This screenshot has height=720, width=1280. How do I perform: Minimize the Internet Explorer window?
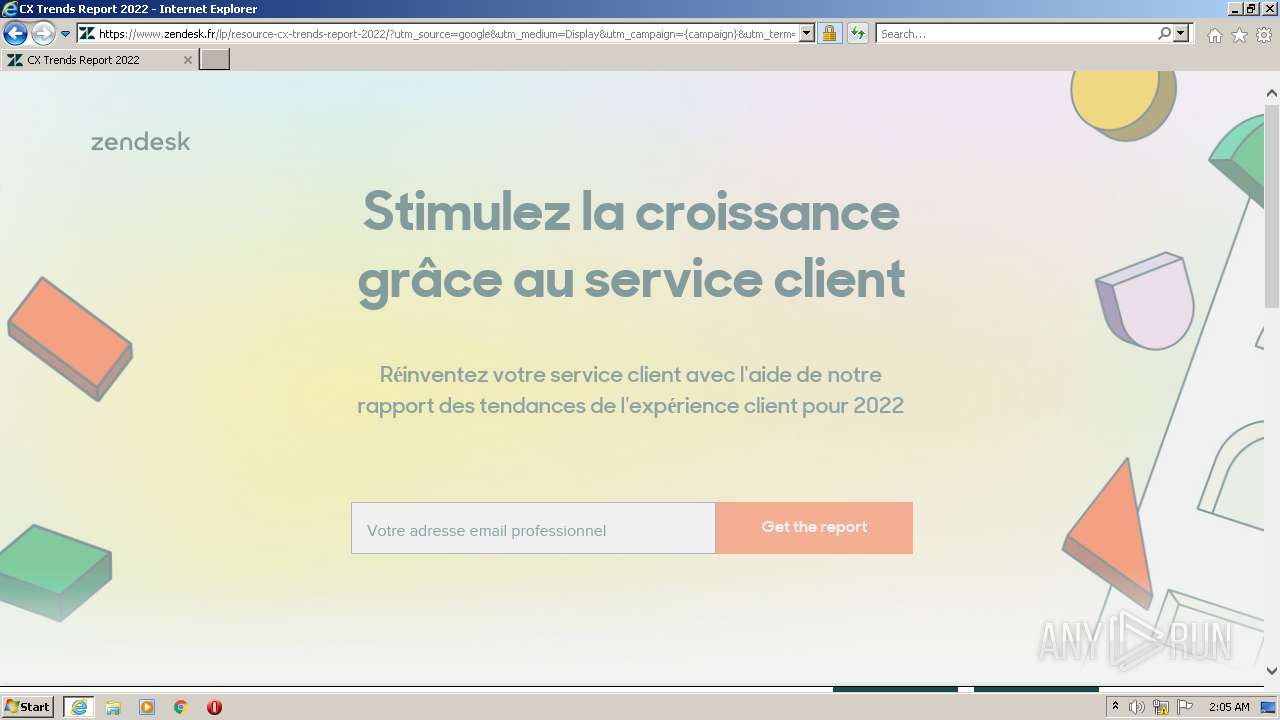[1235, 8]
